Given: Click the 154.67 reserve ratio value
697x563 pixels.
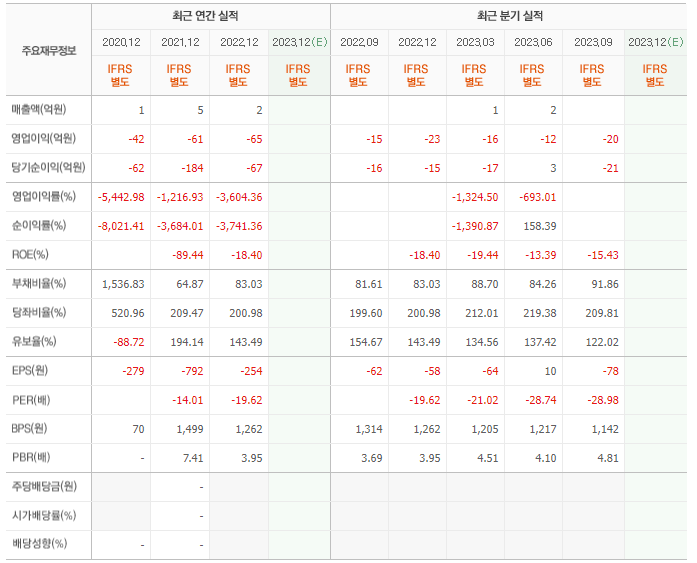Looking at the screenshot, I should coord(366,342).
